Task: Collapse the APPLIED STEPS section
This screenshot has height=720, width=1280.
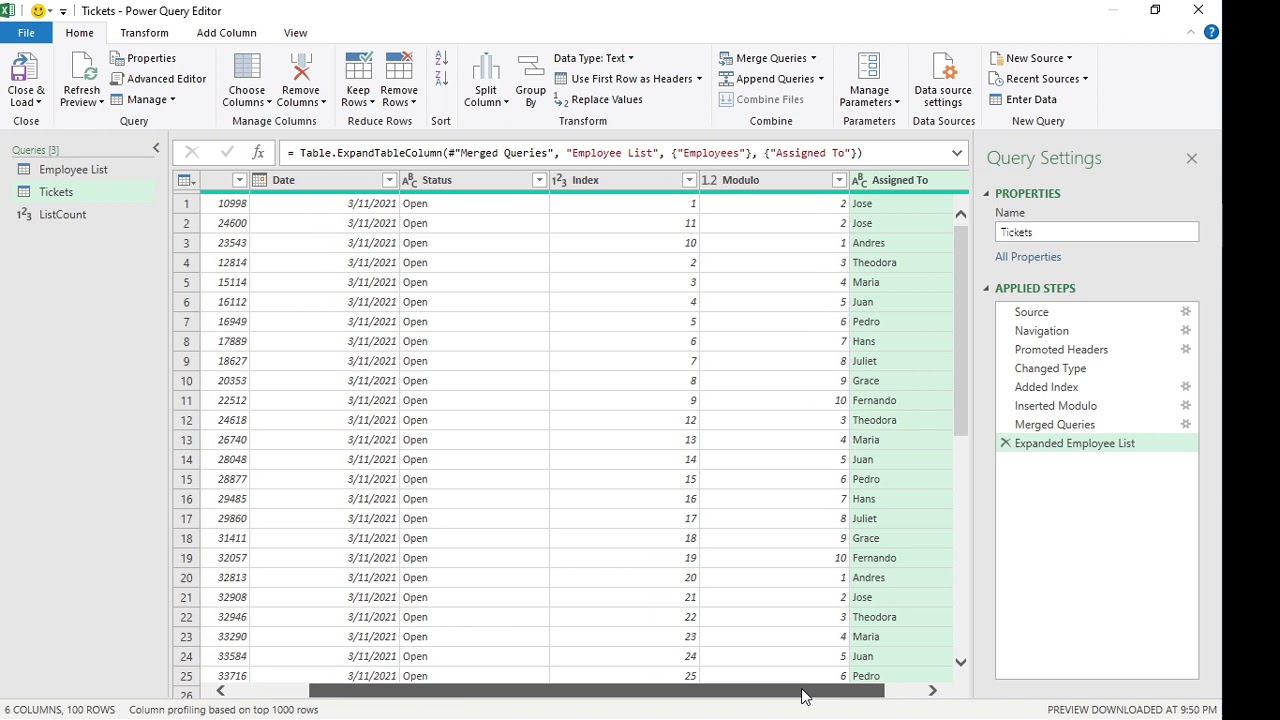Action: (985, 289)
